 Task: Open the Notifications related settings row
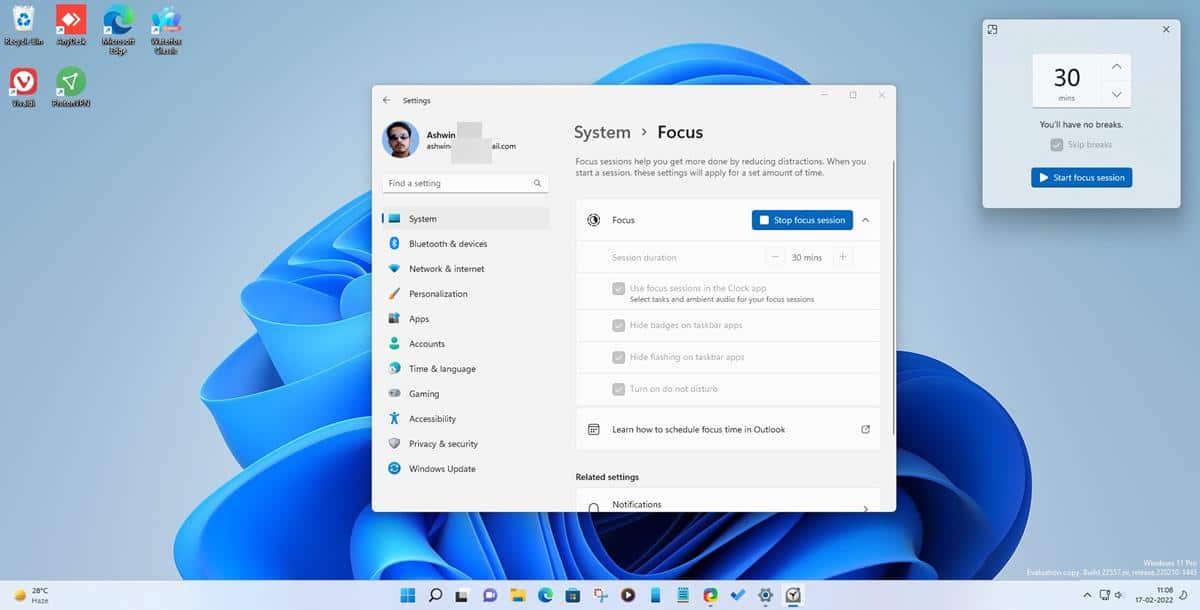(x=728, y=500)
